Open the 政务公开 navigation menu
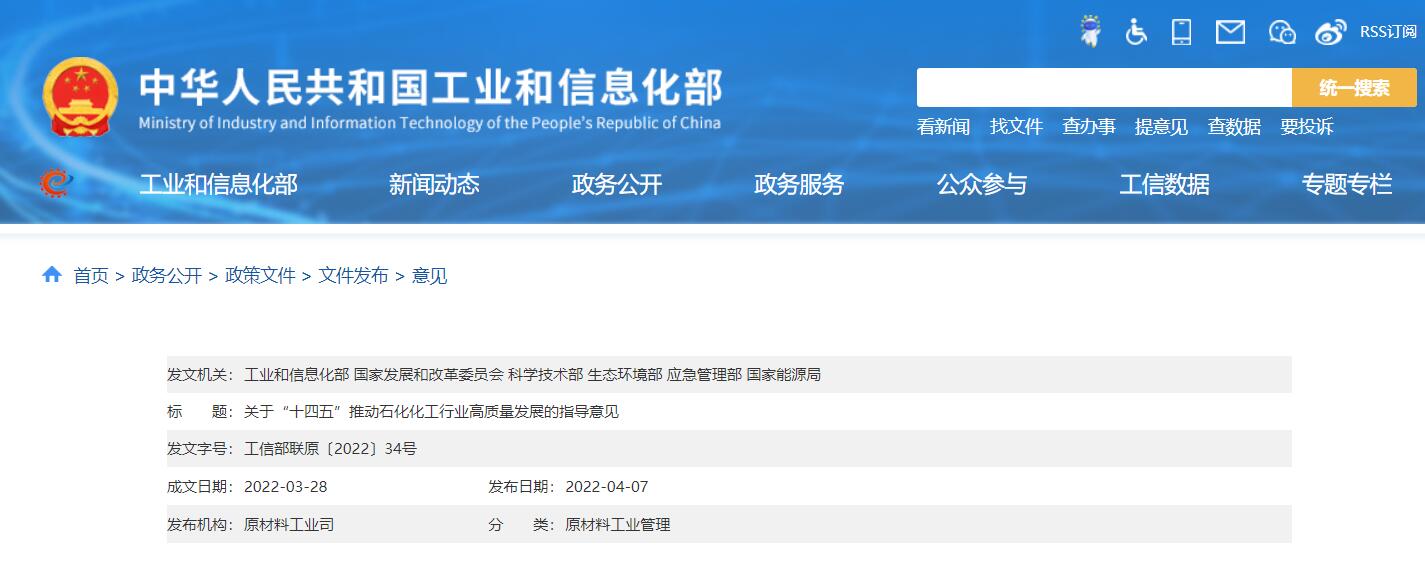The width and height of the screenshot is (1425, 567). coord(617,184)
